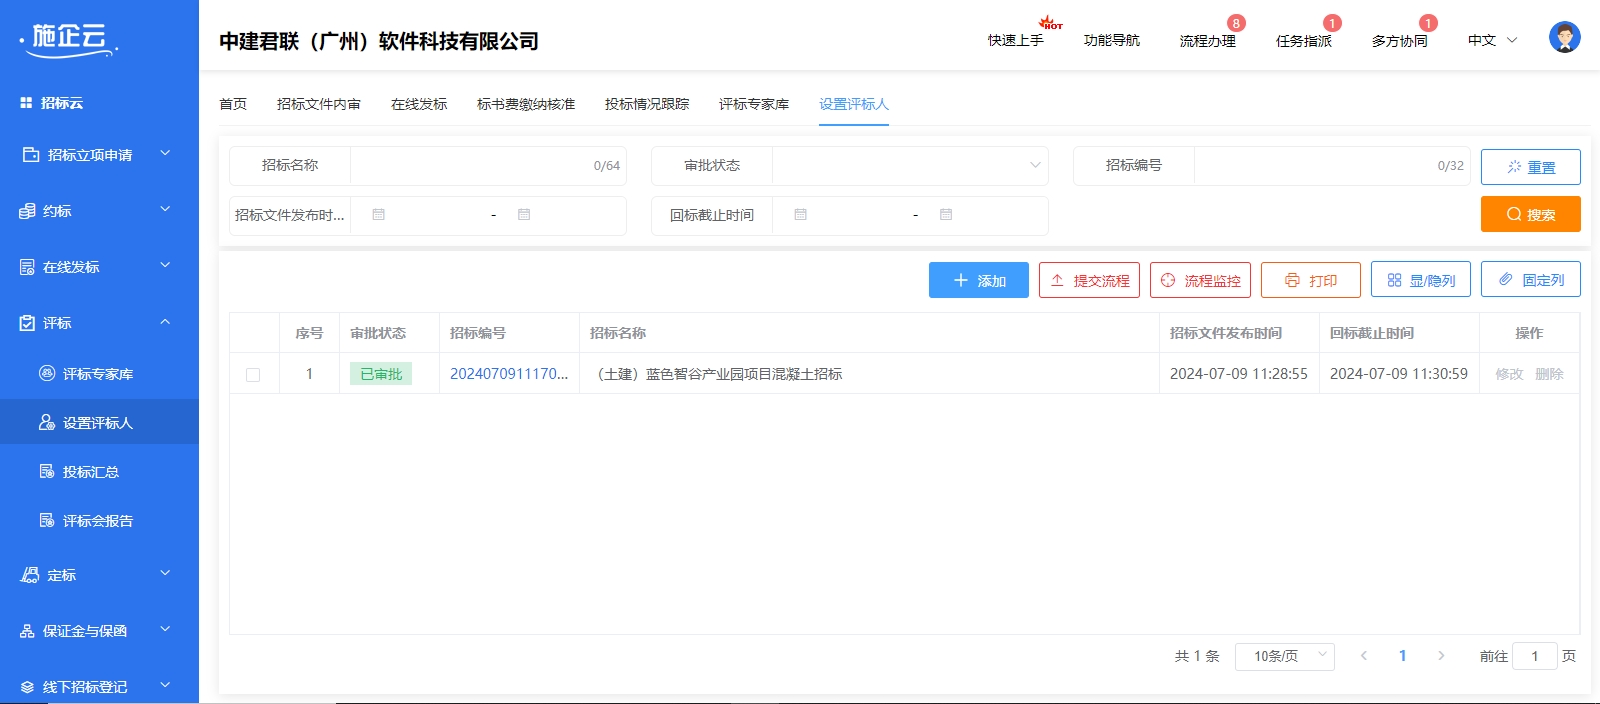Switch to the 标书费缴纳核准 tab
Viewport: 1600px width, 704px height.
(x=526, y=104)
